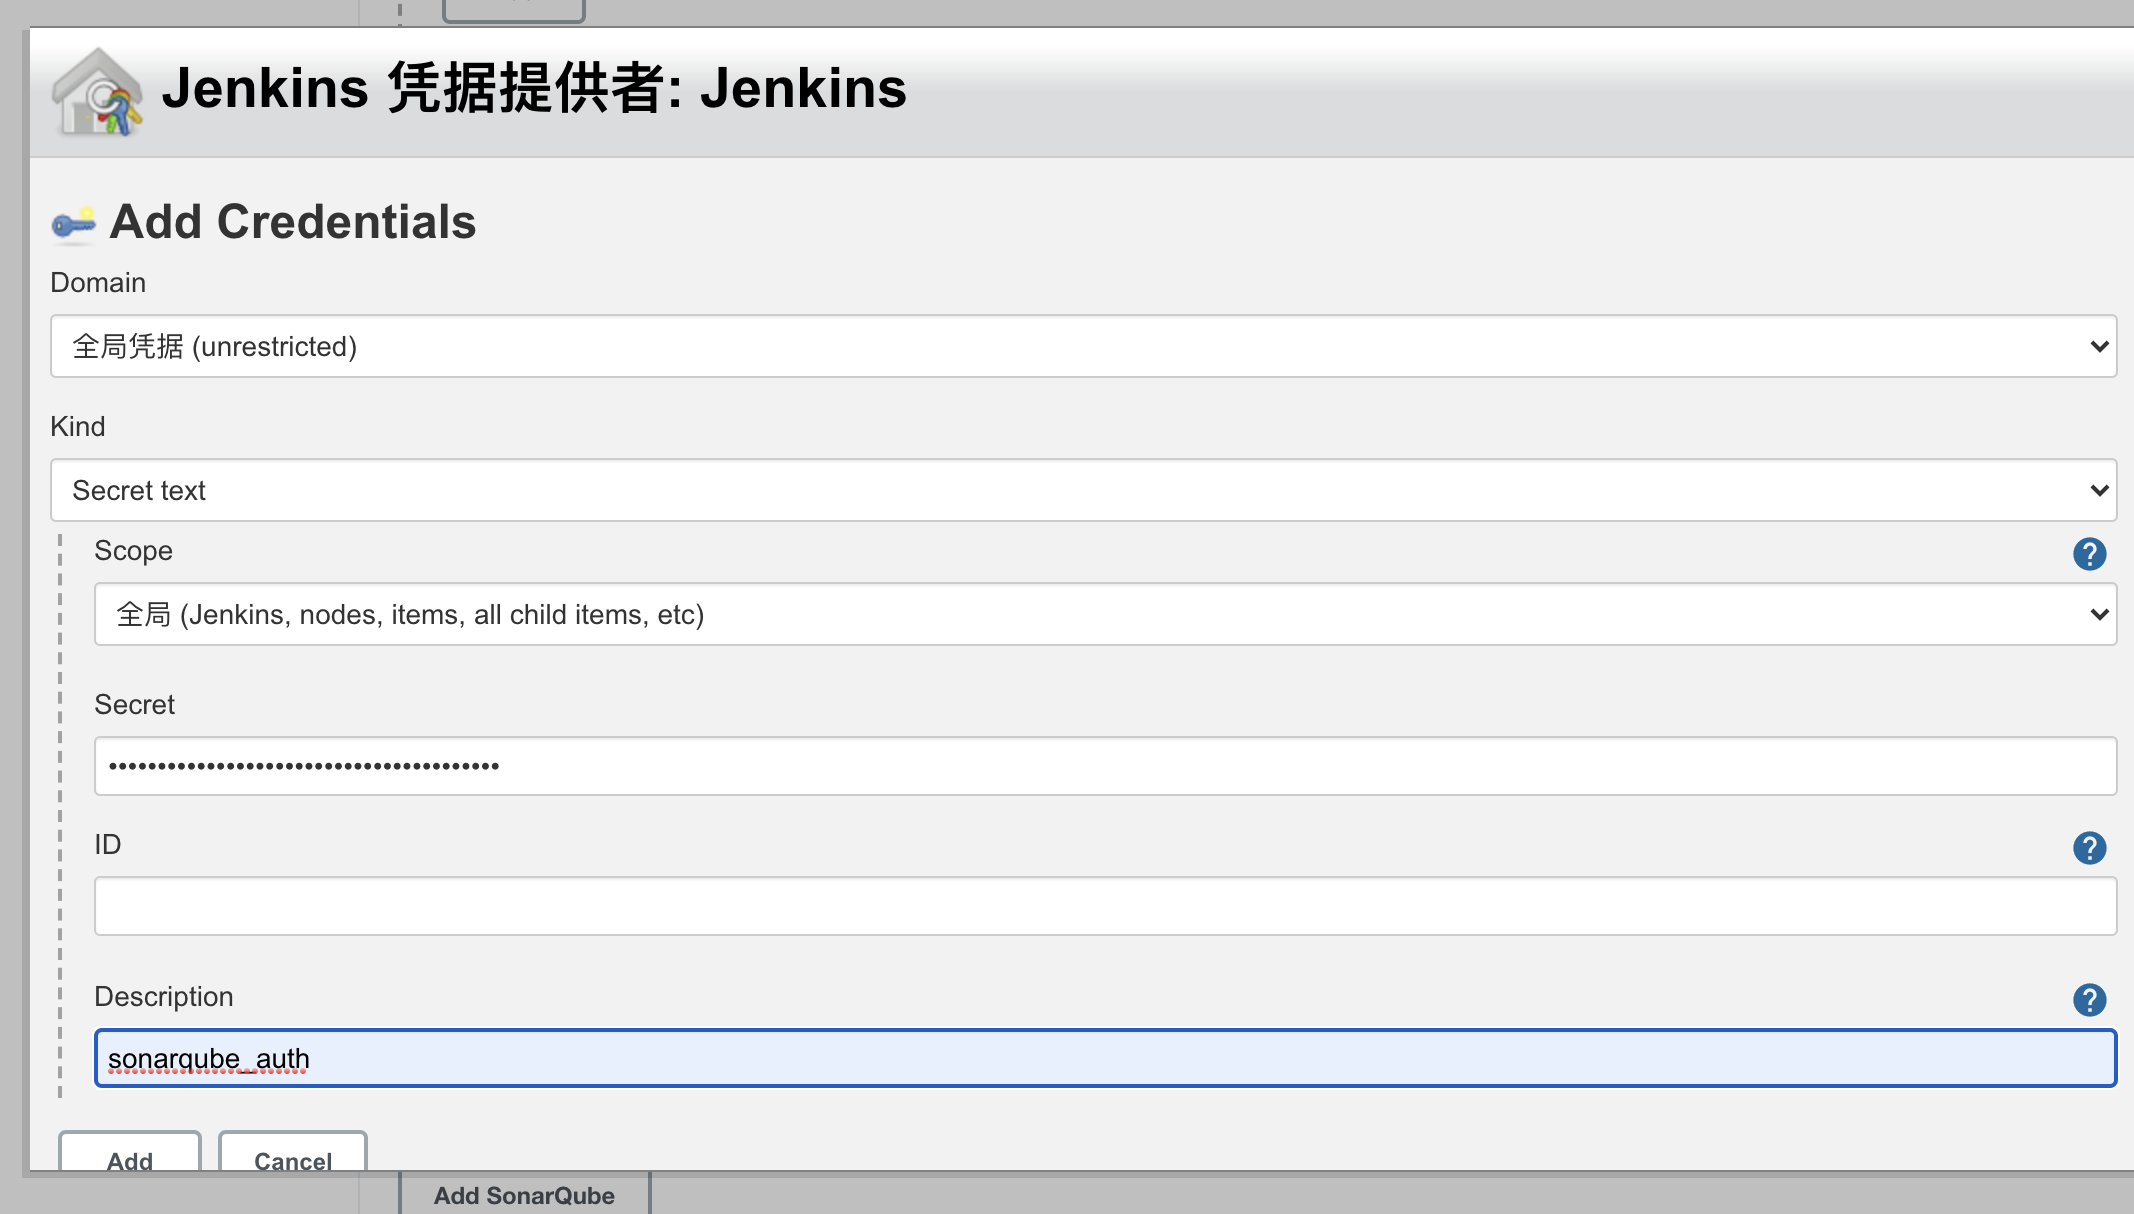Image resolution: width=2134 pixels, height=1214 pixels.
Task: Click the Jenkins 凭据提供者 title text
Action: 534,88
